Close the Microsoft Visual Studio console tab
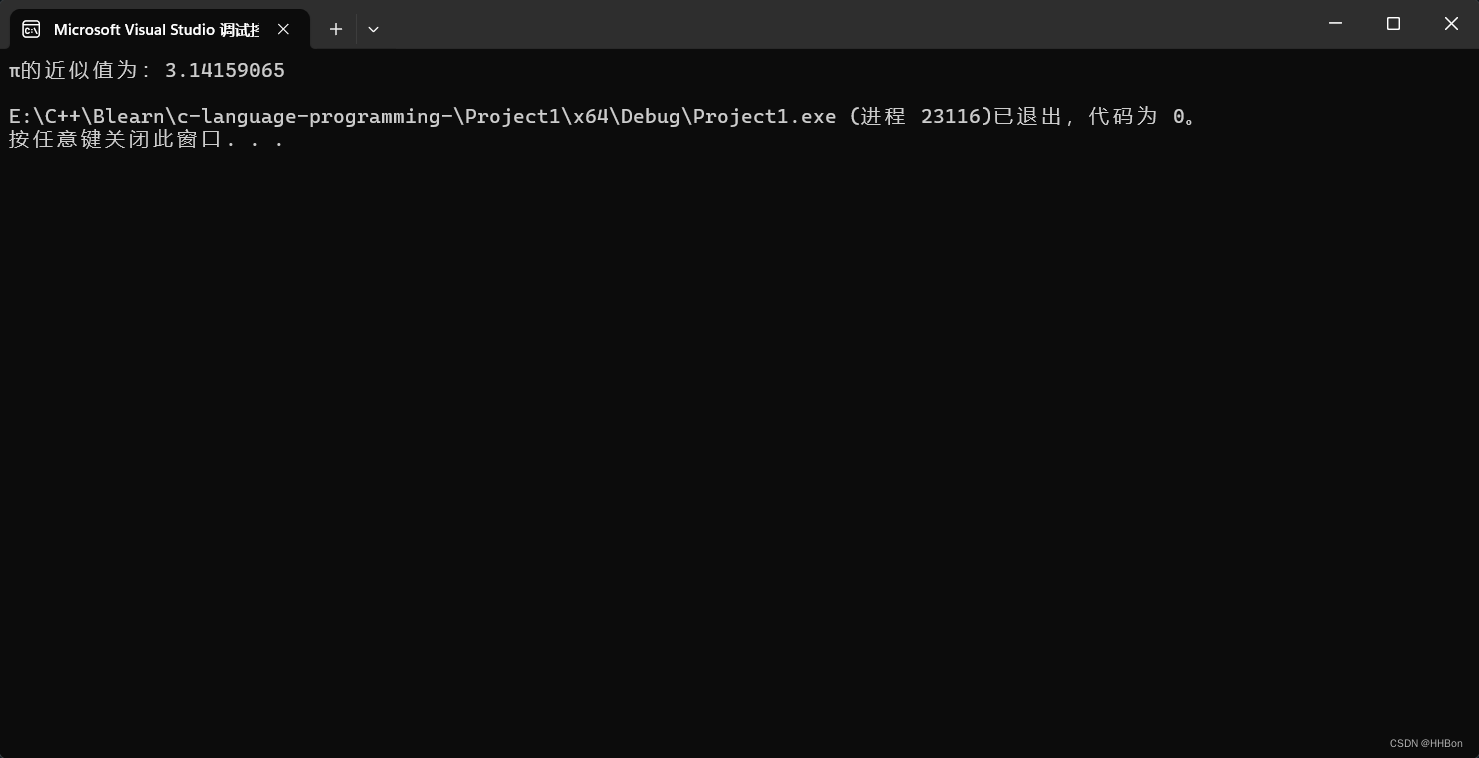Image resolution: width=1479 pixels, height=758 pixels. (x=283, y=29)
